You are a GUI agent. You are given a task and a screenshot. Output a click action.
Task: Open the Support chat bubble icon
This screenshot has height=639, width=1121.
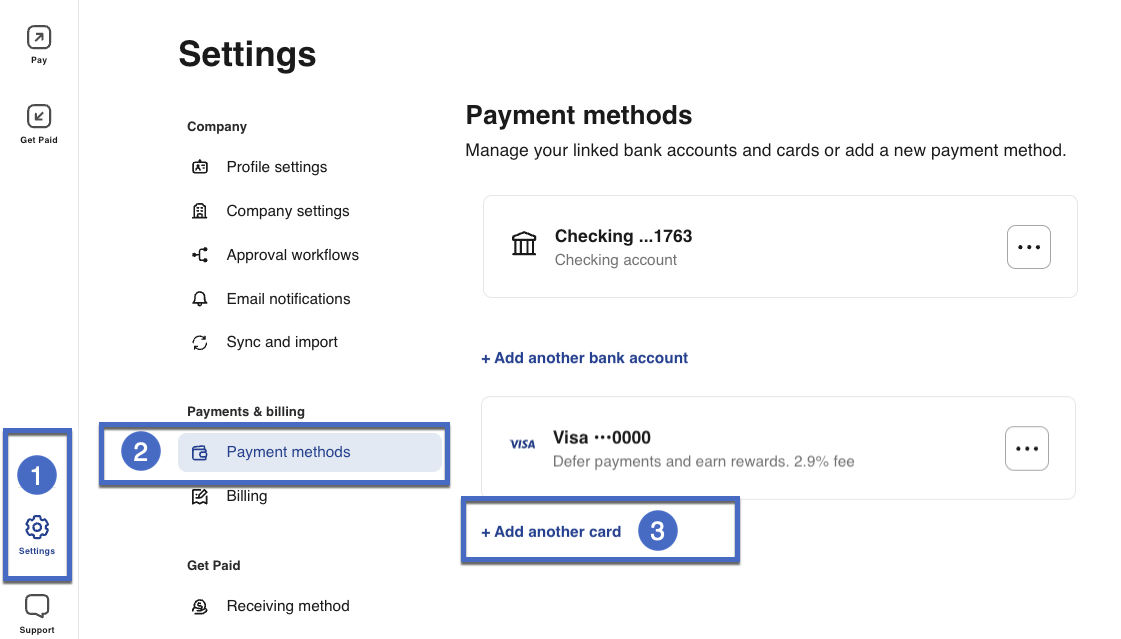[x=37, y=606]
